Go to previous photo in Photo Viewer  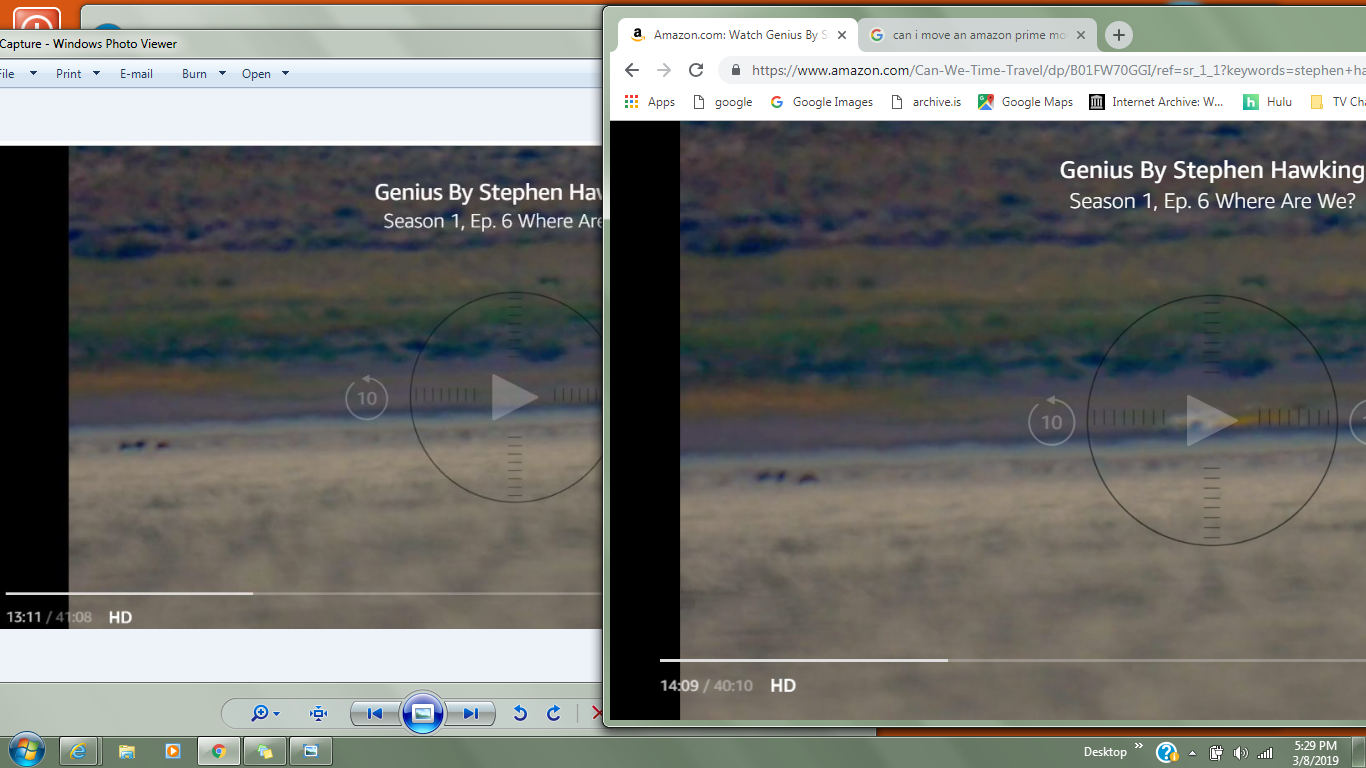click(375, 713)
